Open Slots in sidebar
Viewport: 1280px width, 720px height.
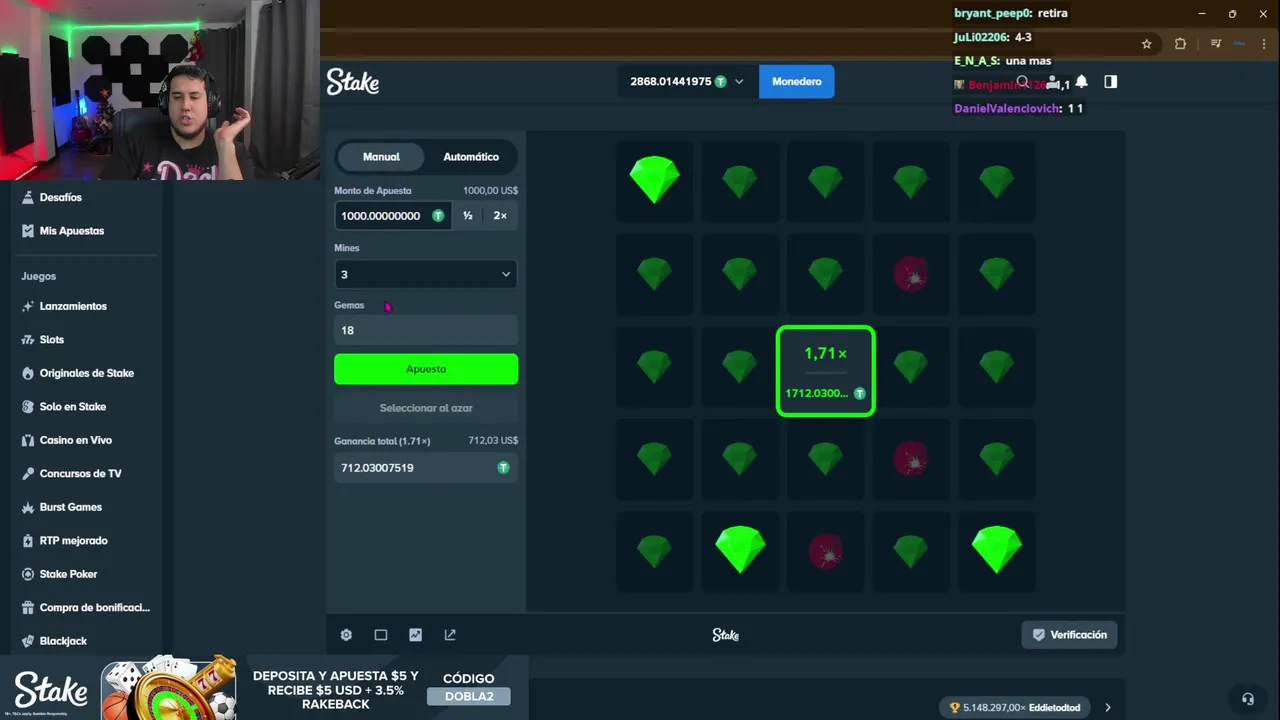point(51,340)
